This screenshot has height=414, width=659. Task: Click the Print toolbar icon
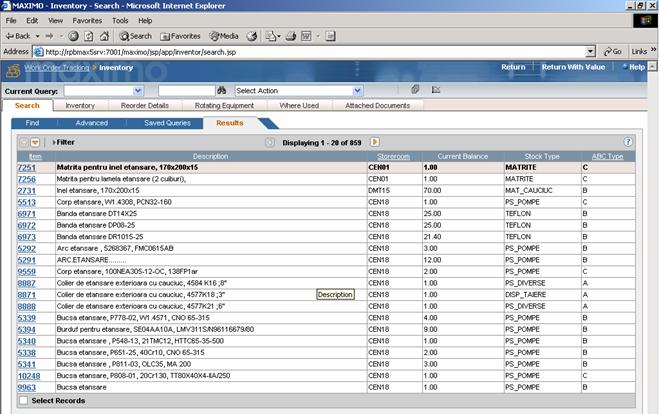click(291, 36)
